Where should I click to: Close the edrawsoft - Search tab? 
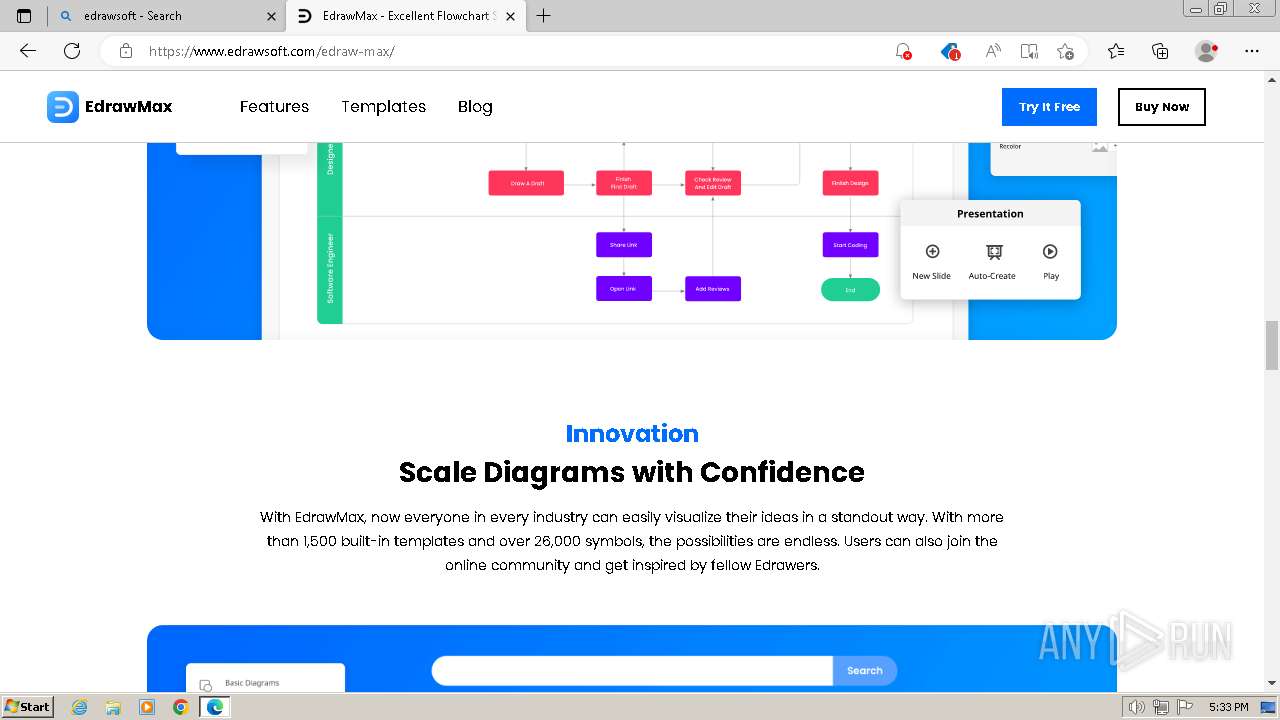[x=271, y=16]
